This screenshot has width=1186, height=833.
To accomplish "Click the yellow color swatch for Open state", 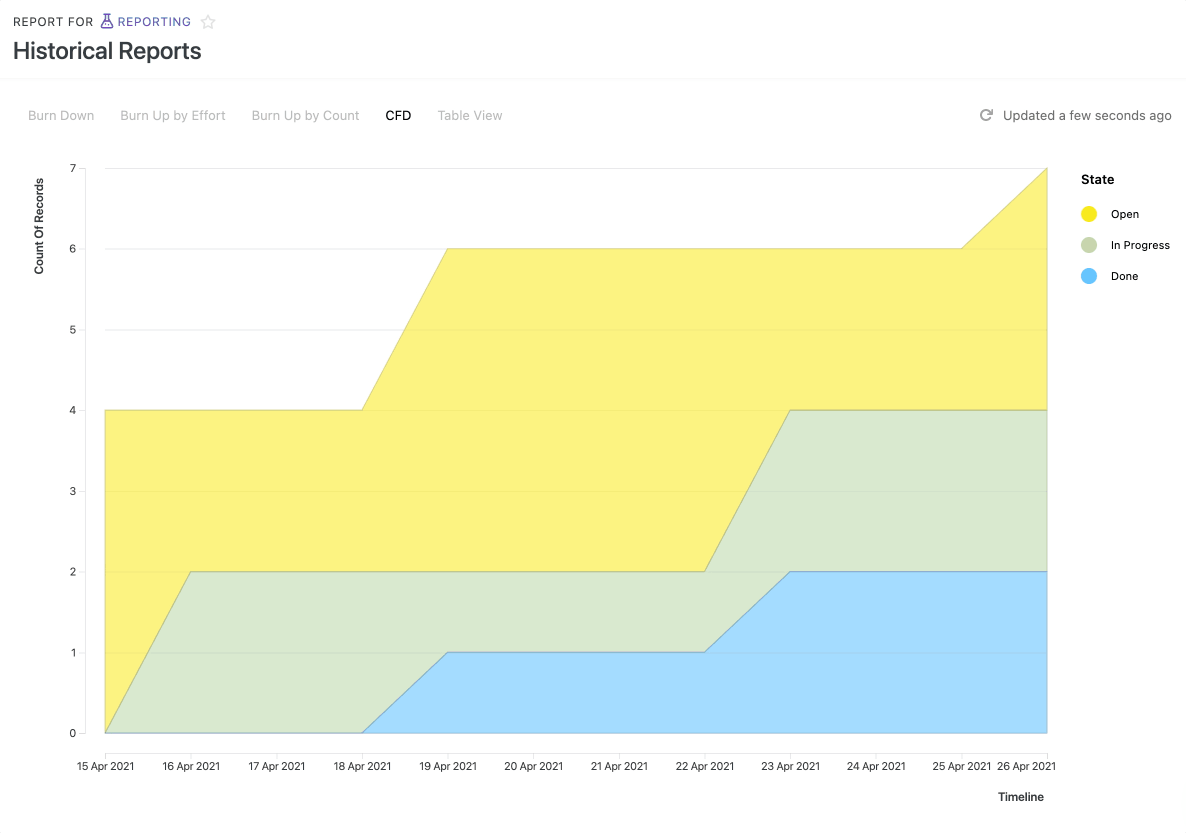I will click(x=1090, y=213).
